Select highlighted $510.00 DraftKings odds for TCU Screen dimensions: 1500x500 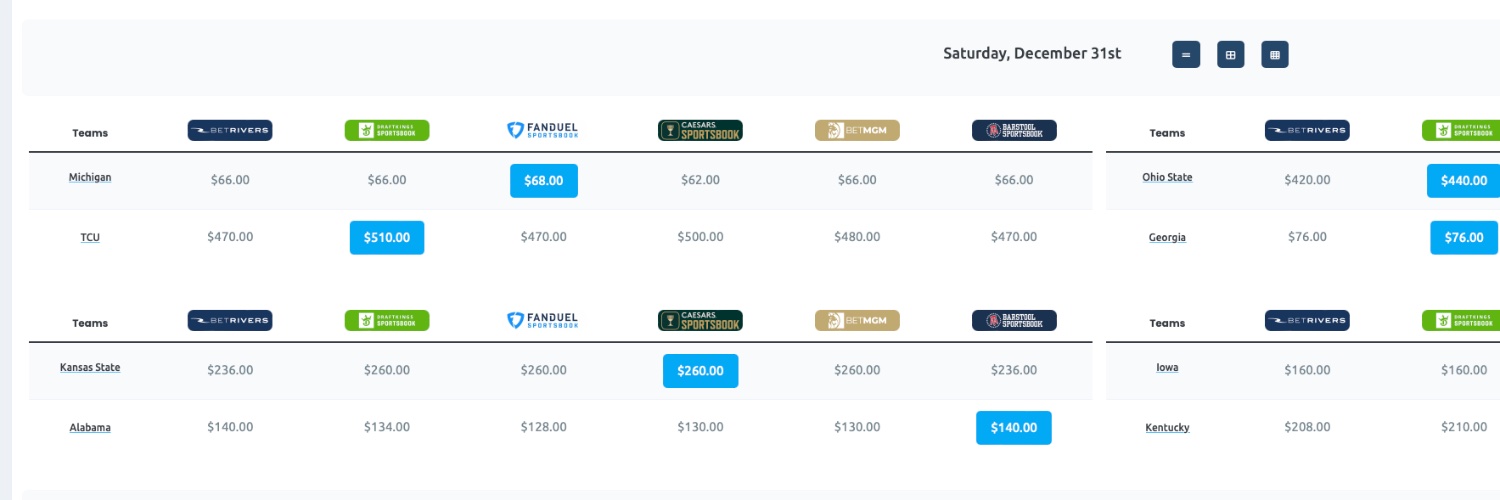pyautogui.click(x=387, y=237)
